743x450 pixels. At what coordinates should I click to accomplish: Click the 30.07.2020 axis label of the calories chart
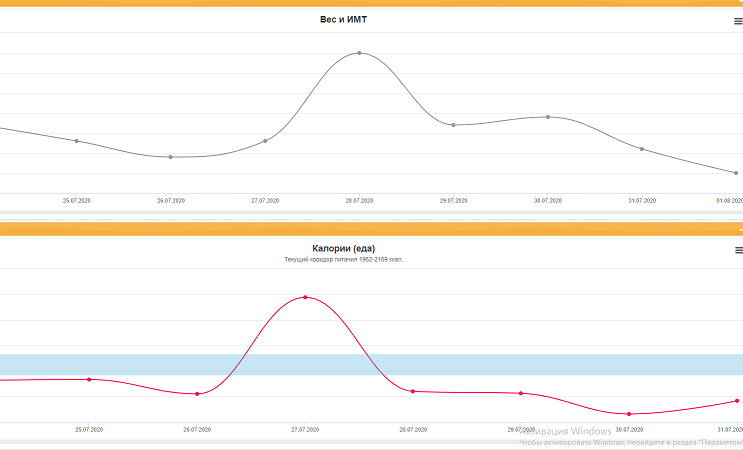coord(629,430)
